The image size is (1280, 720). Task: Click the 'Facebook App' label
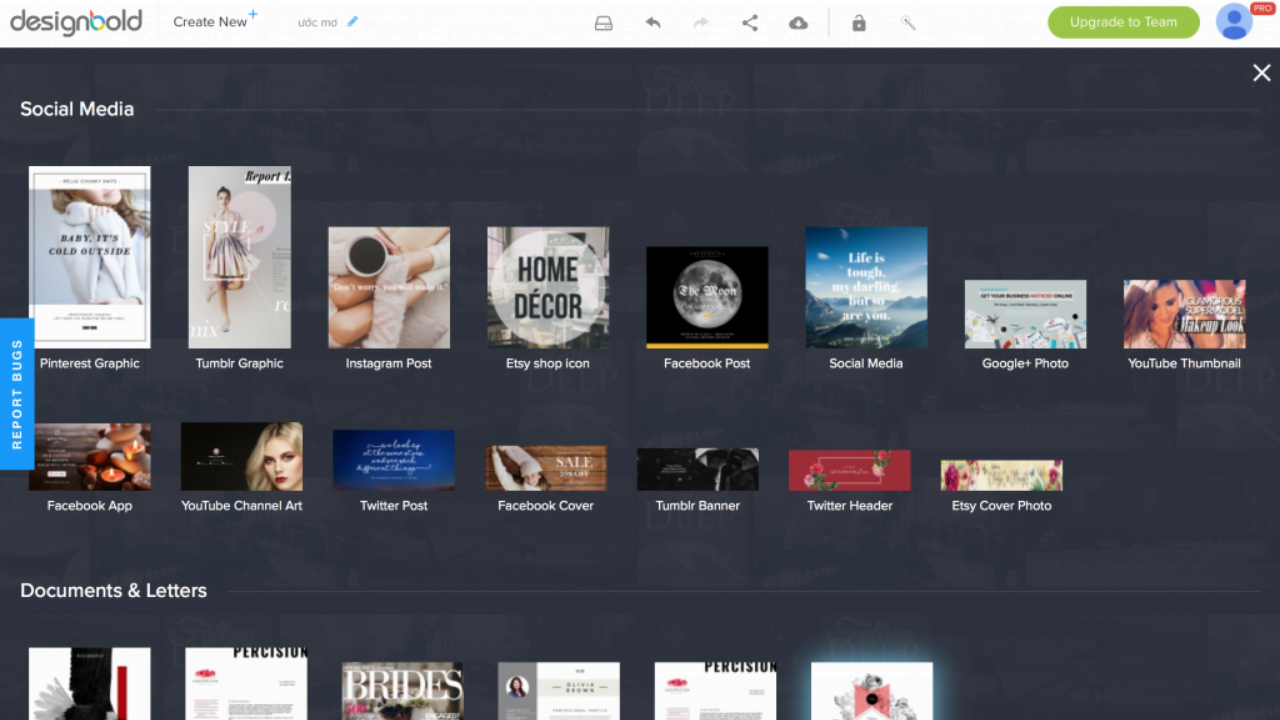(90, 505)
